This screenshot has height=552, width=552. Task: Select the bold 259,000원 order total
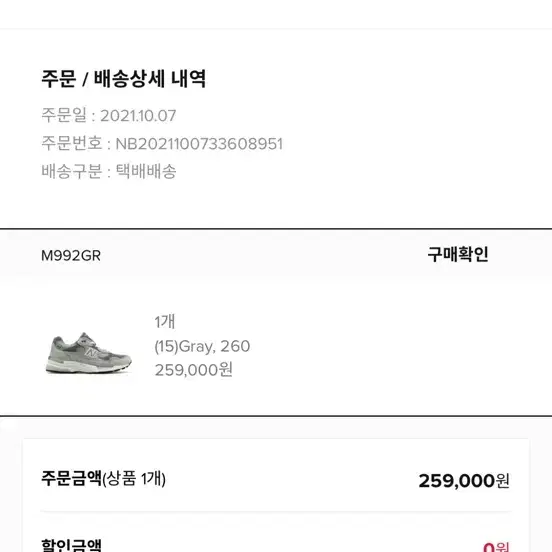tap(464, 481)
